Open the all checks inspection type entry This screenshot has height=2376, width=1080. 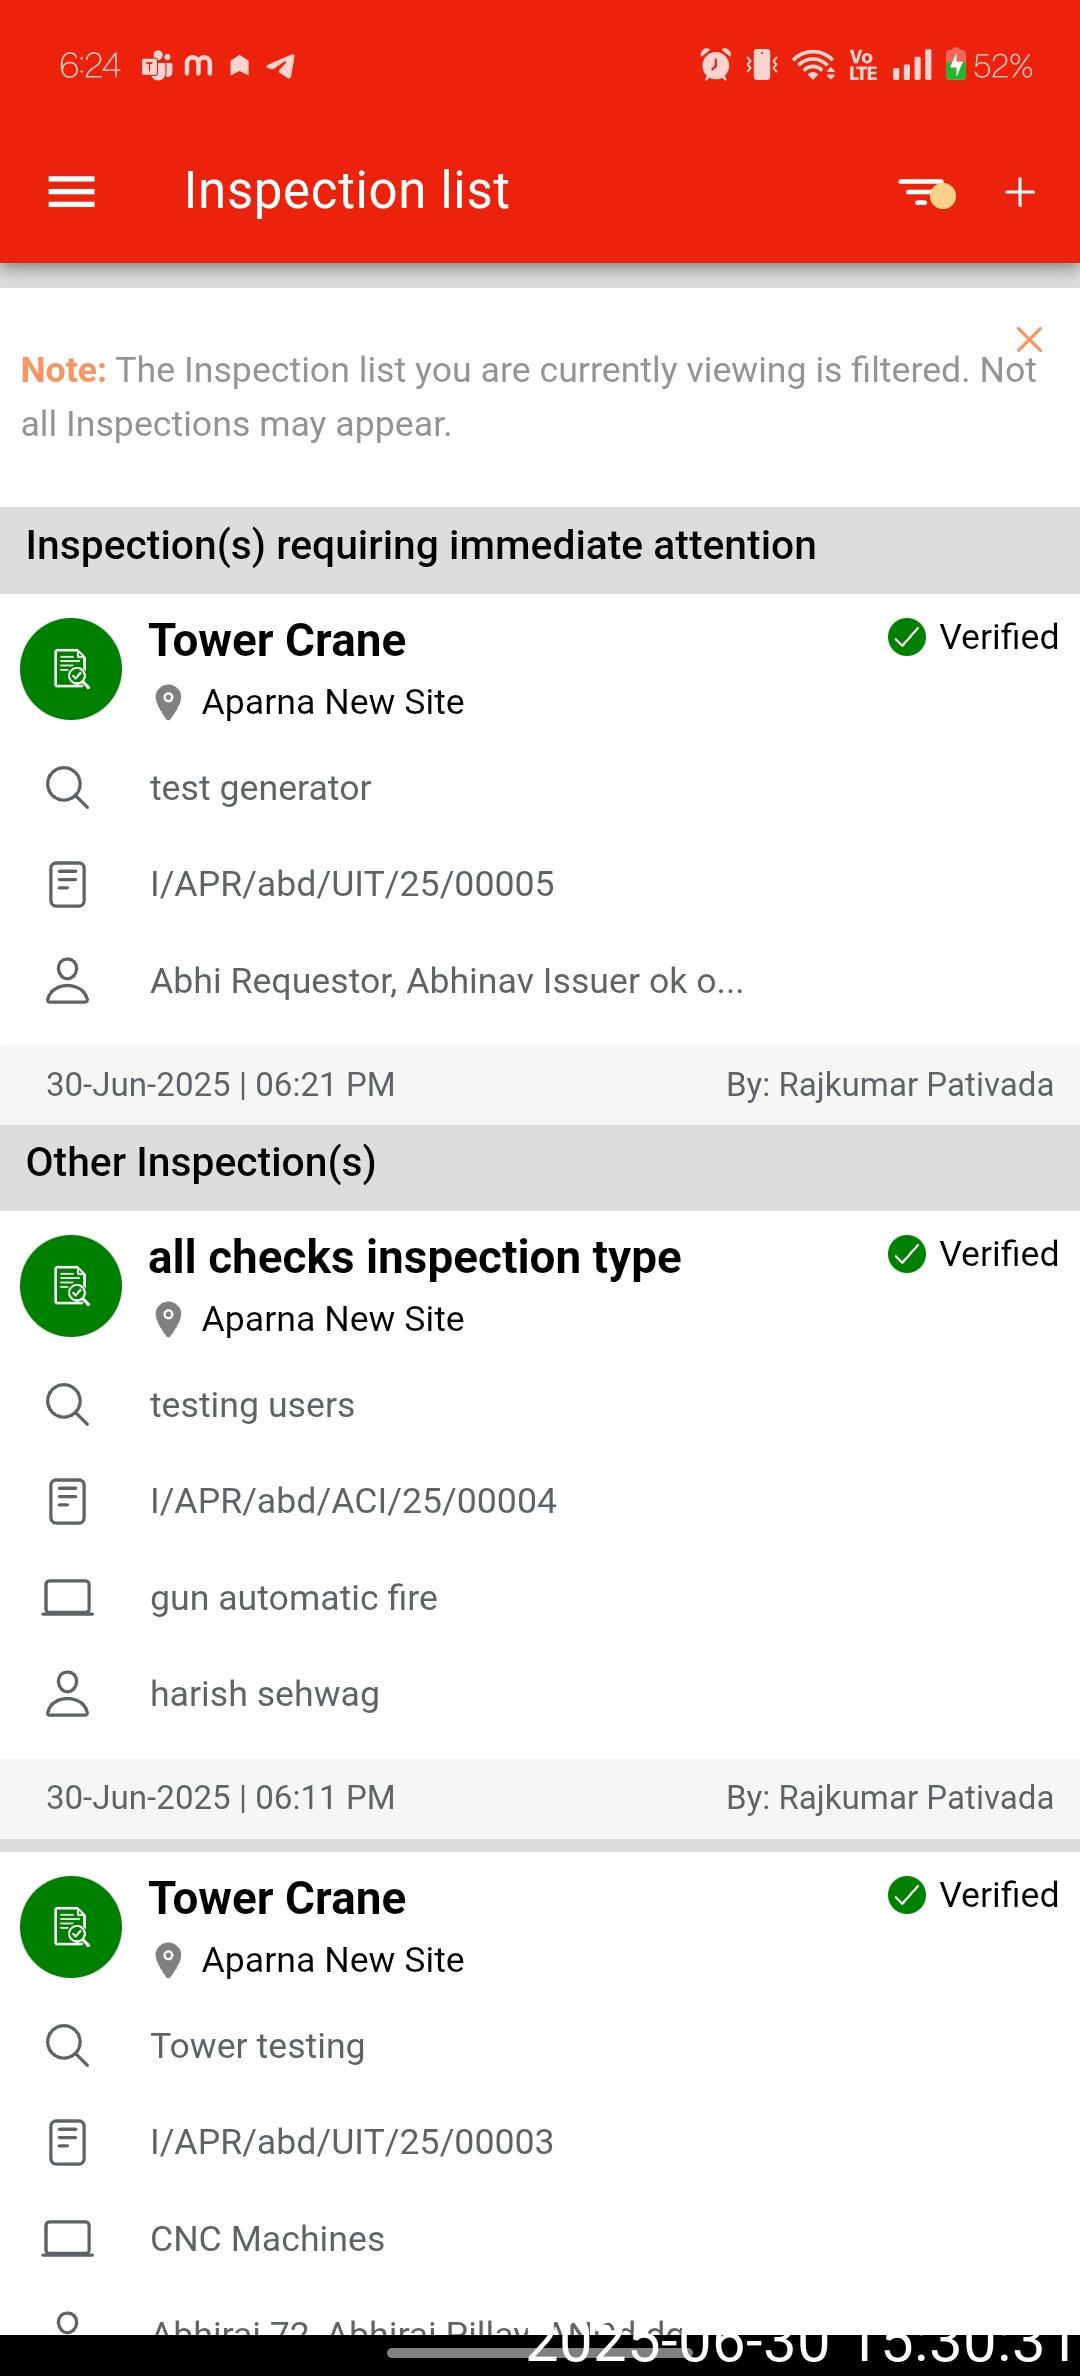(414, 1258)
